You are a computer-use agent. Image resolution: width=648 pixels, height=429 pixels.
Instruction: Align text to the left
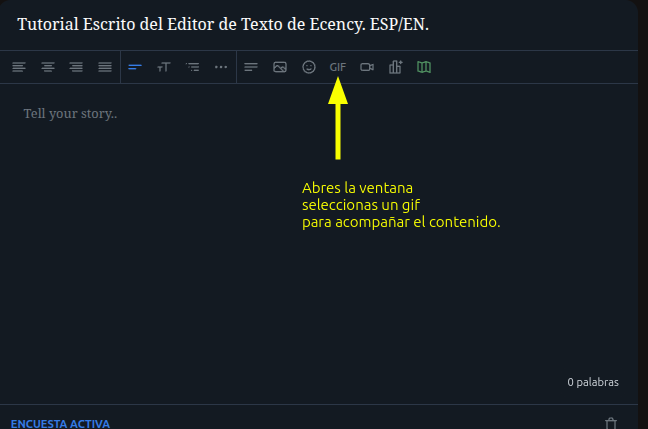(19, 67)
